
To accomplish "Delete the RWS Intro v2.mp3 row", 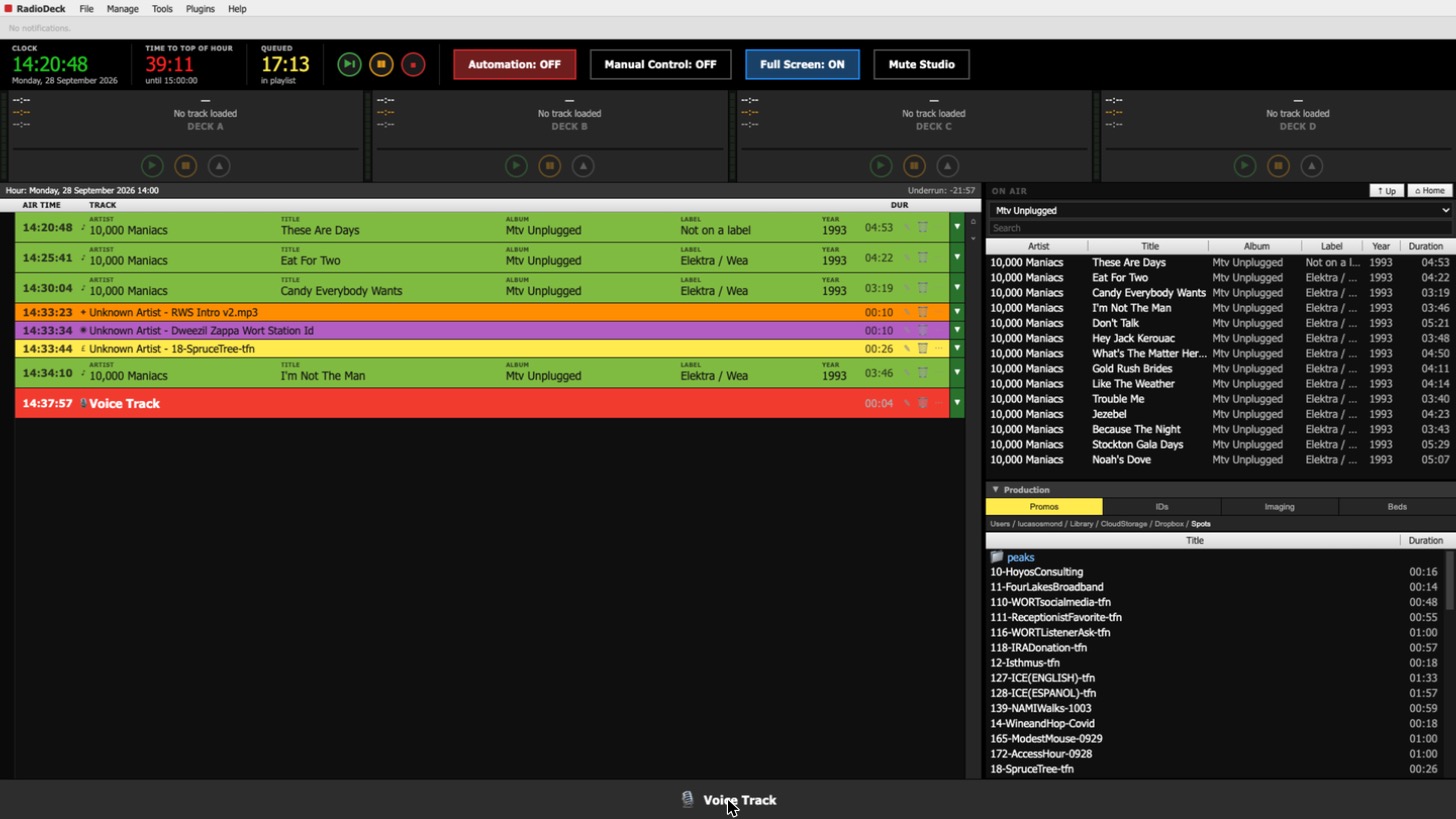I will [x=923, y=312].
